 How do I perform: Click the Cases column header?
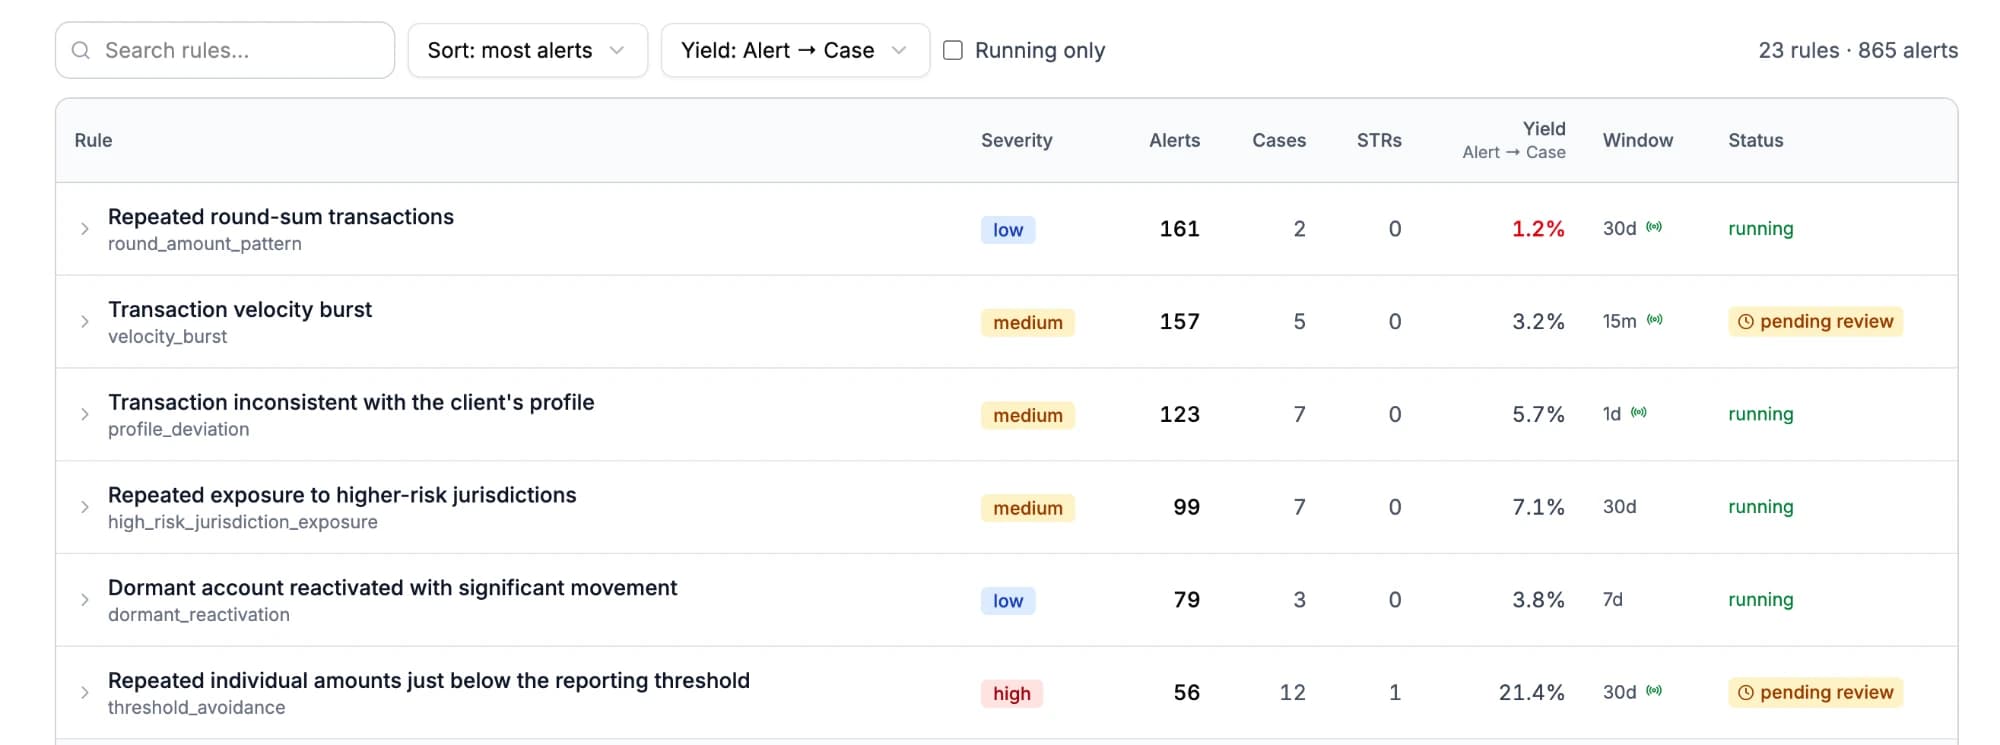tap(1279, 140)
